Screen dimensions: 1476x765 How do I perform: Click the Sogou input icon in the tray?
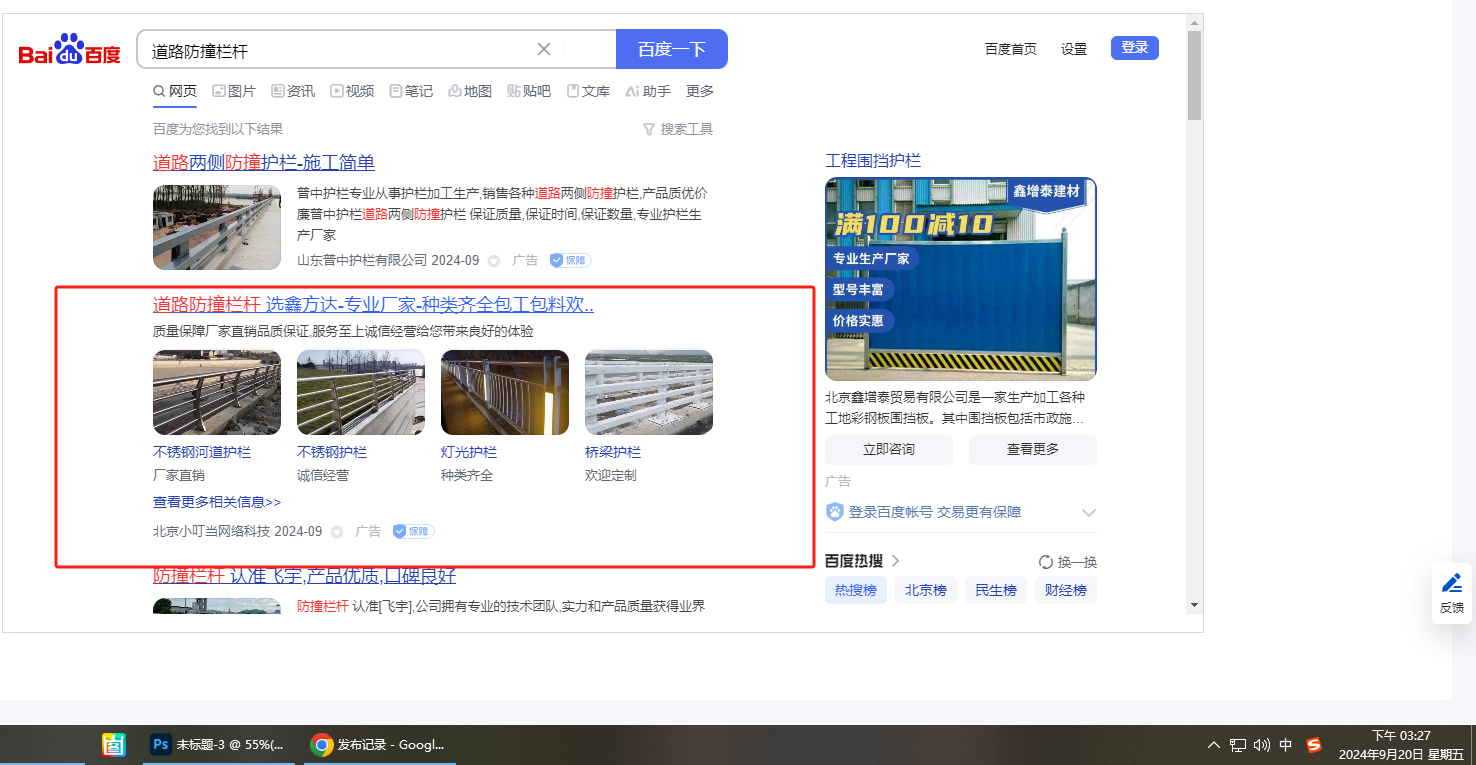click(1314, 745)
